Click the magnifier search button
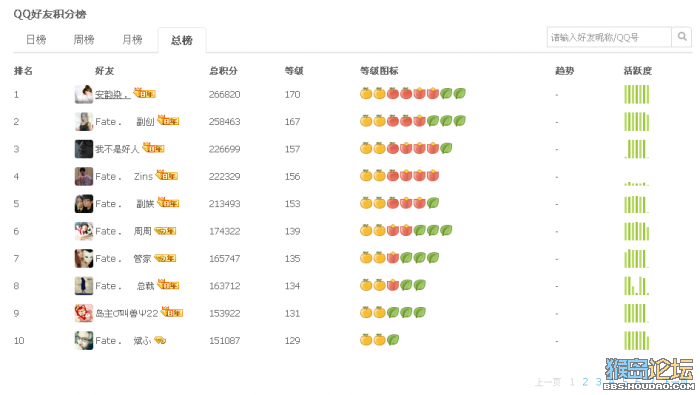The height and width of the screenshot is (395, 700). pyautogui.click(x=682, y=37)
